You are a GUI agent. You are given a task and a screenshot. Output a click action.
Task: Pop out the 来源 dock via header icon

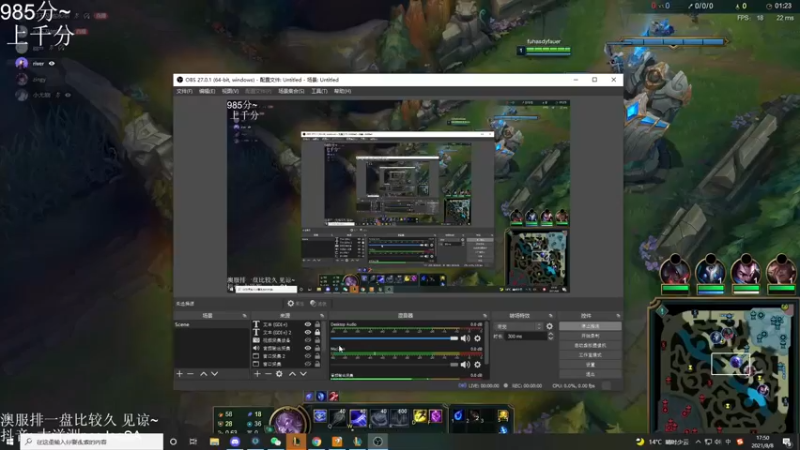point(322,316)
